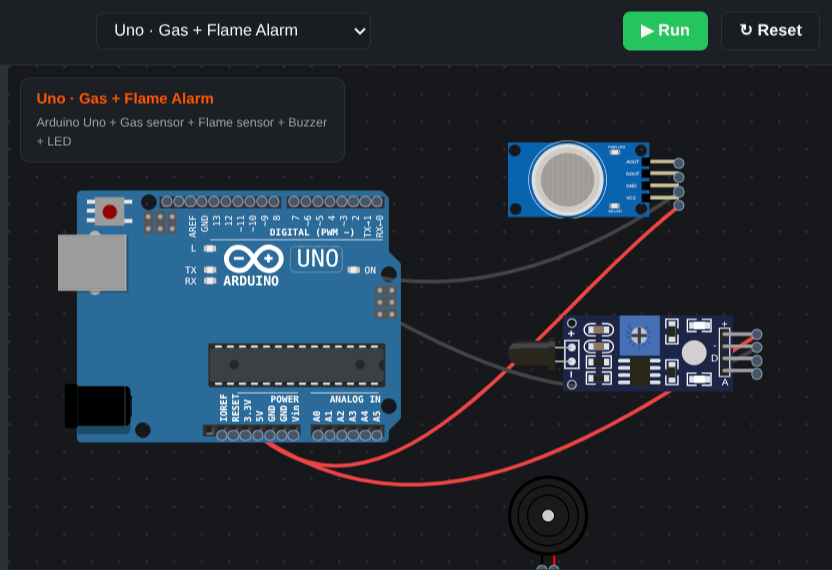Click the ARDUINO logo on the board
Image resolution: width=832 pixels, height=570 pixels.
(254, 265)
